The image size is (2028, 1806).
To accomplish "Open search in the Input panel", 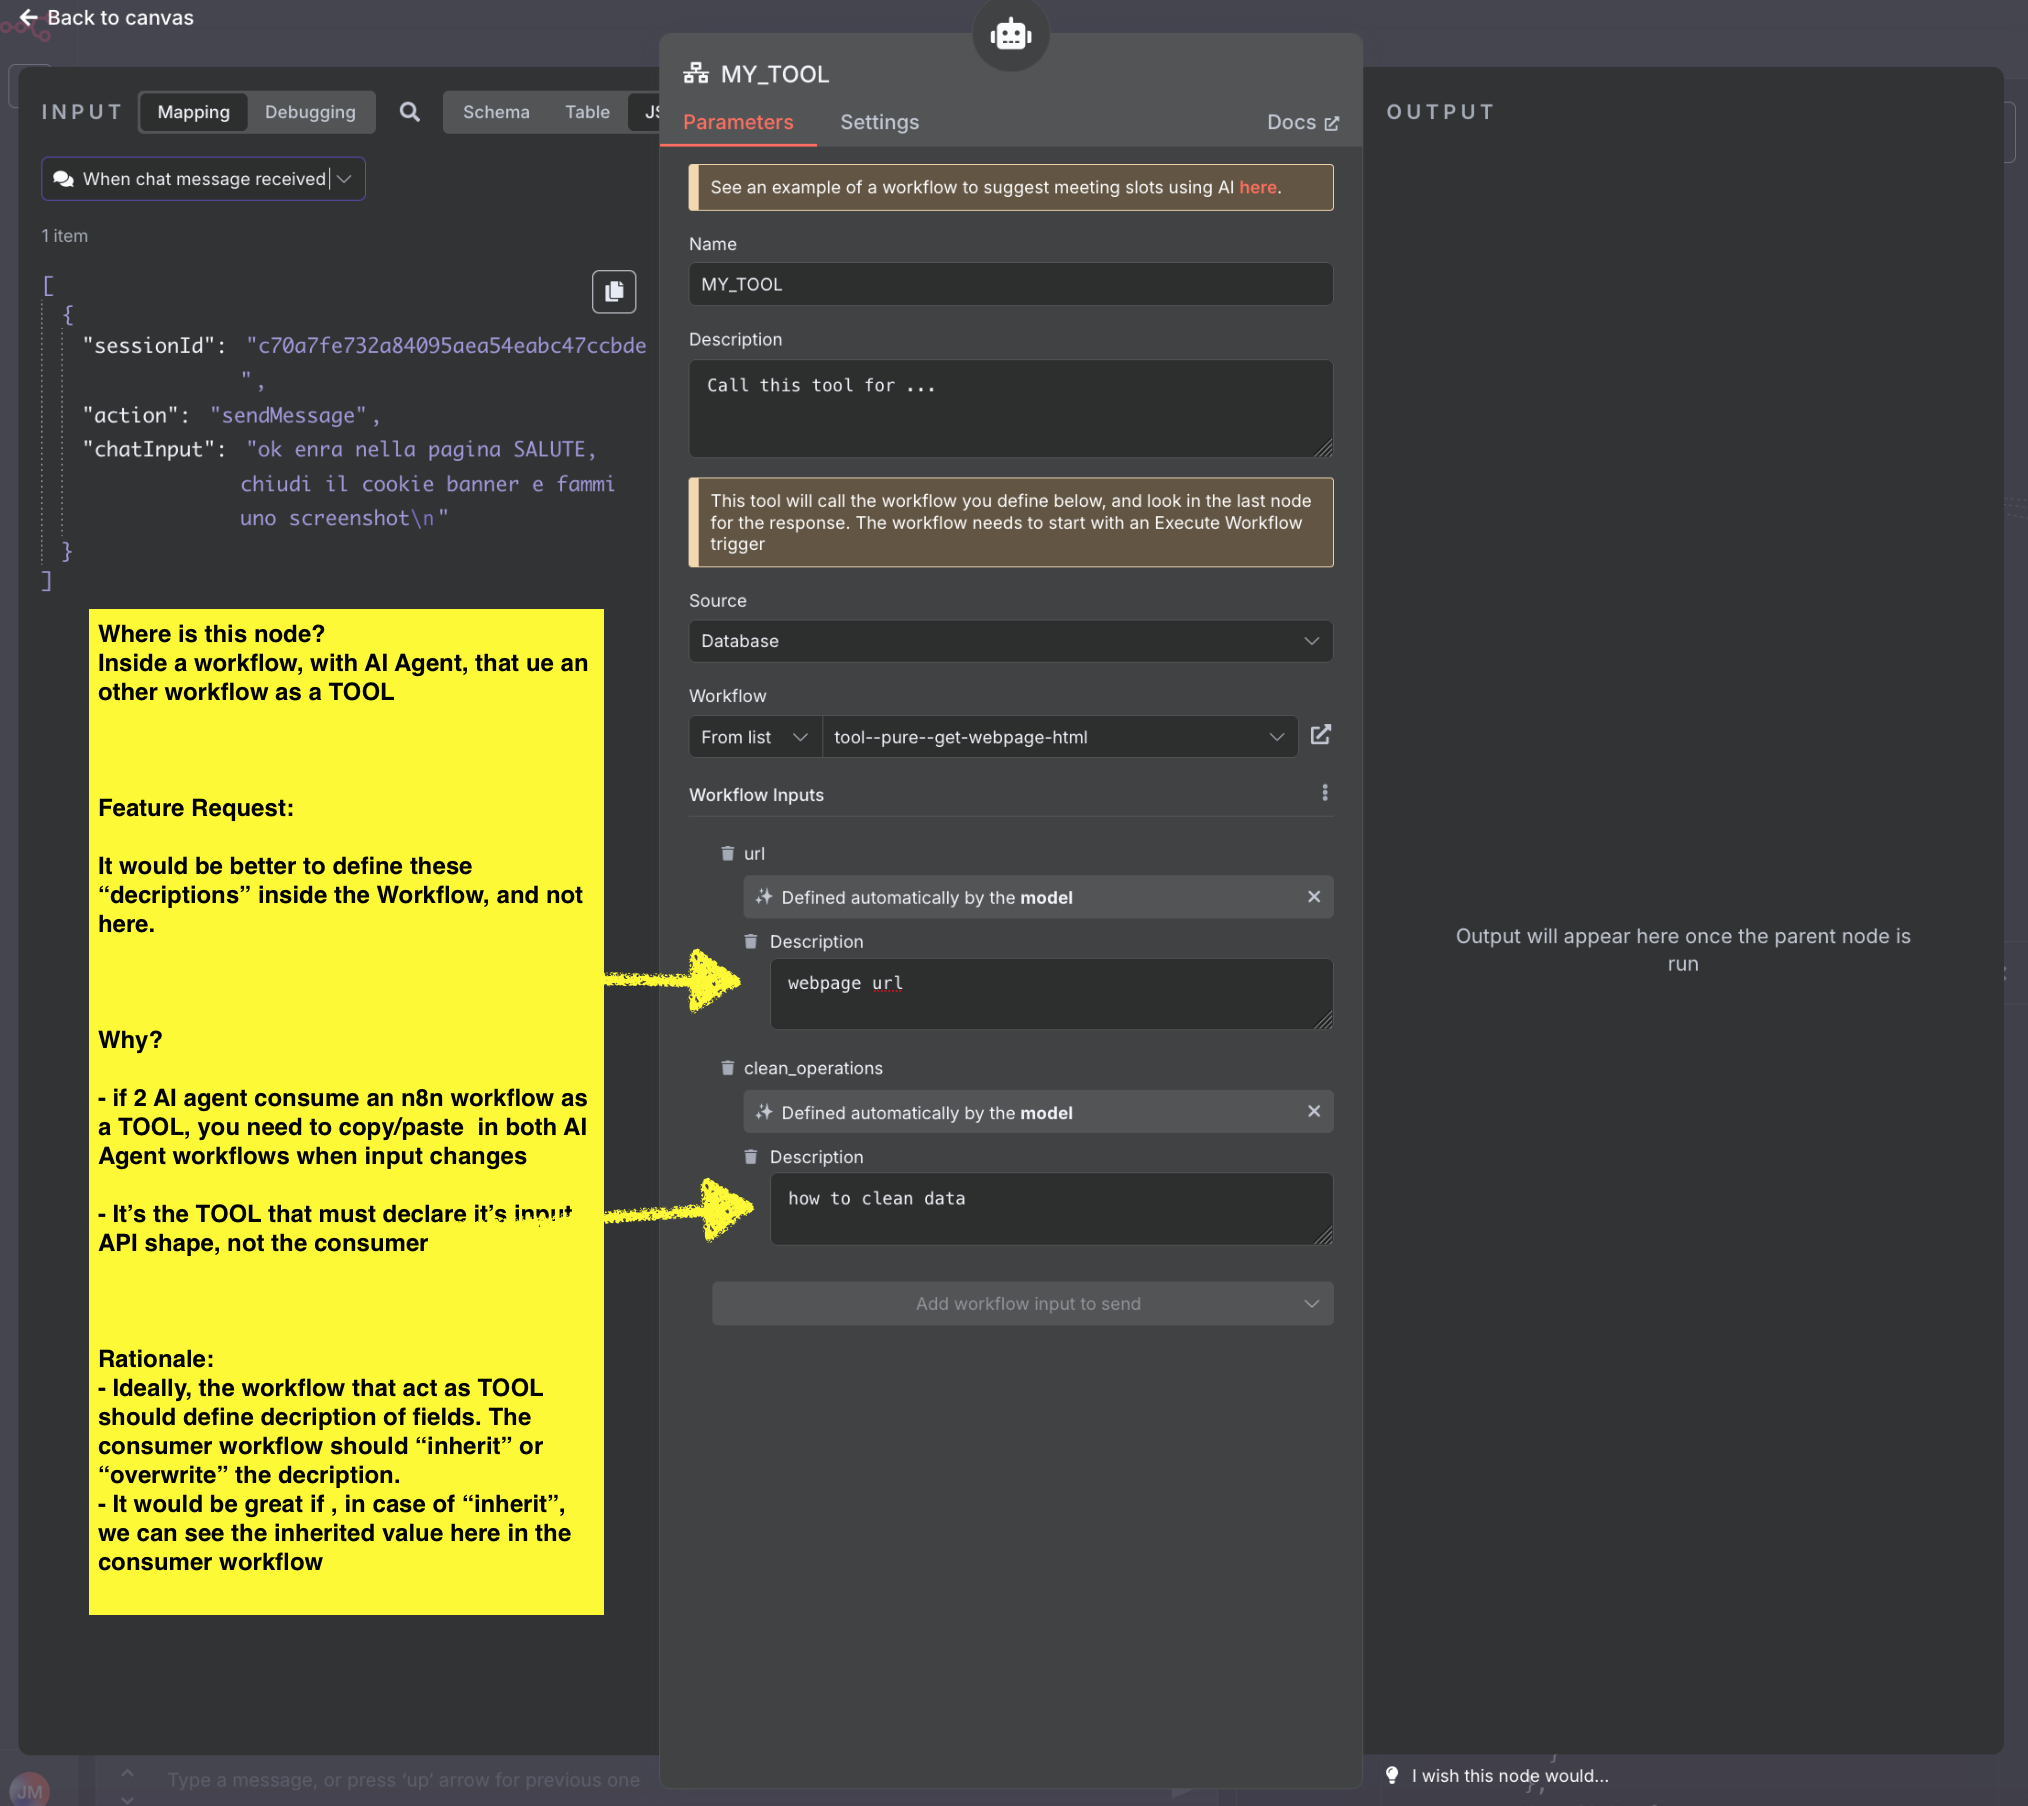I will (409, 112).
